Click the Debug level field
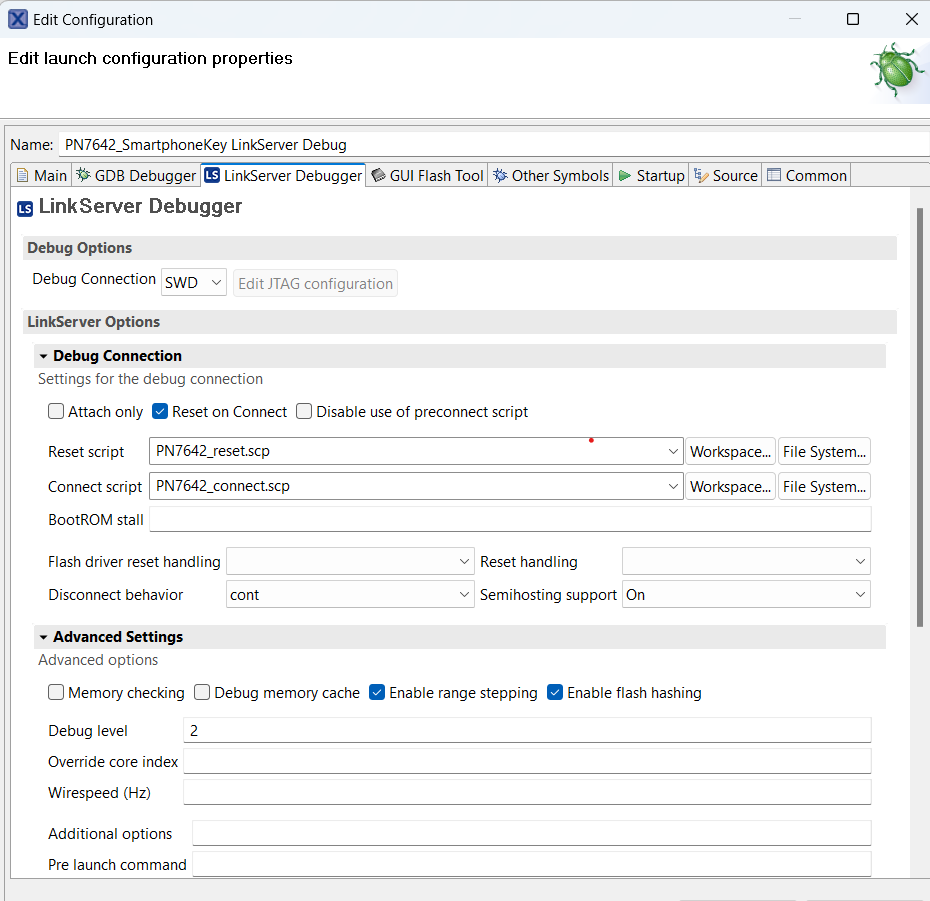The width and height of the screenshot is (930, 901). tap(527, 730)
